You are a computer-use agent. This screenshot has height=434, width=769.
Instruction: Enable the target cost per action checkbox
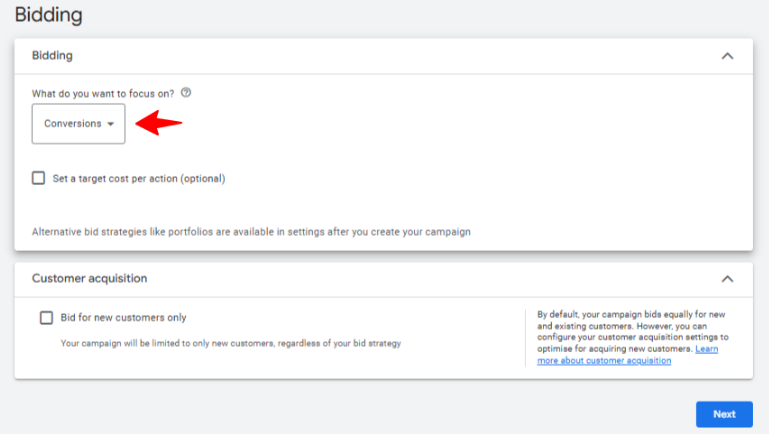(x=39, y=178)
